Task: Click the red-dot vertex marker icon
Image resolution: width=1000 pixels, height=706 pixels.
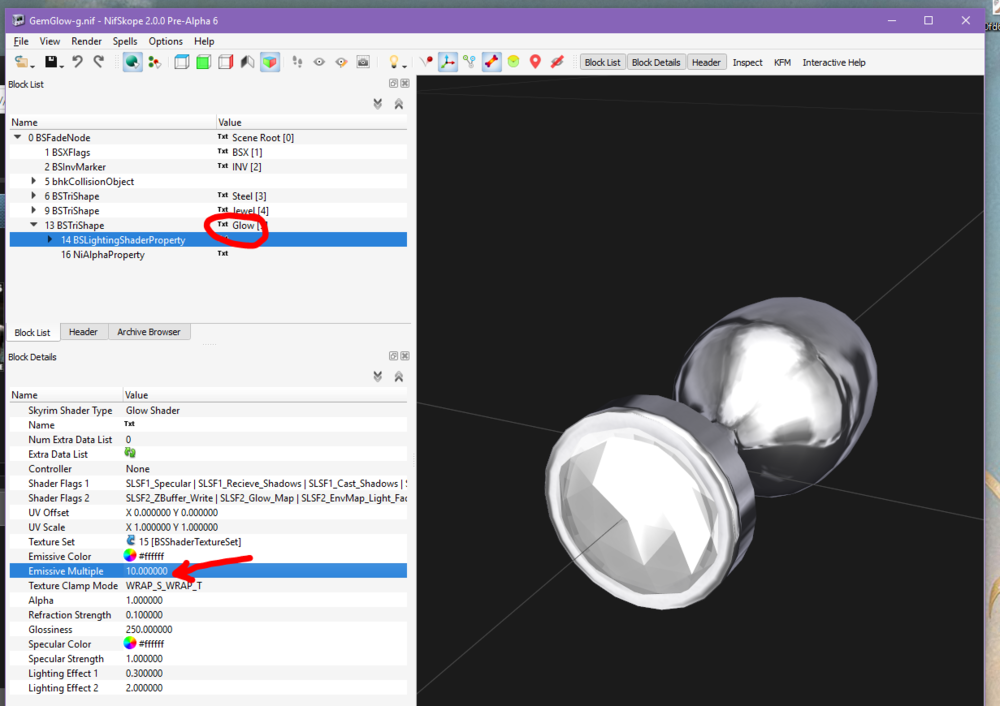Action: [426, 62]
